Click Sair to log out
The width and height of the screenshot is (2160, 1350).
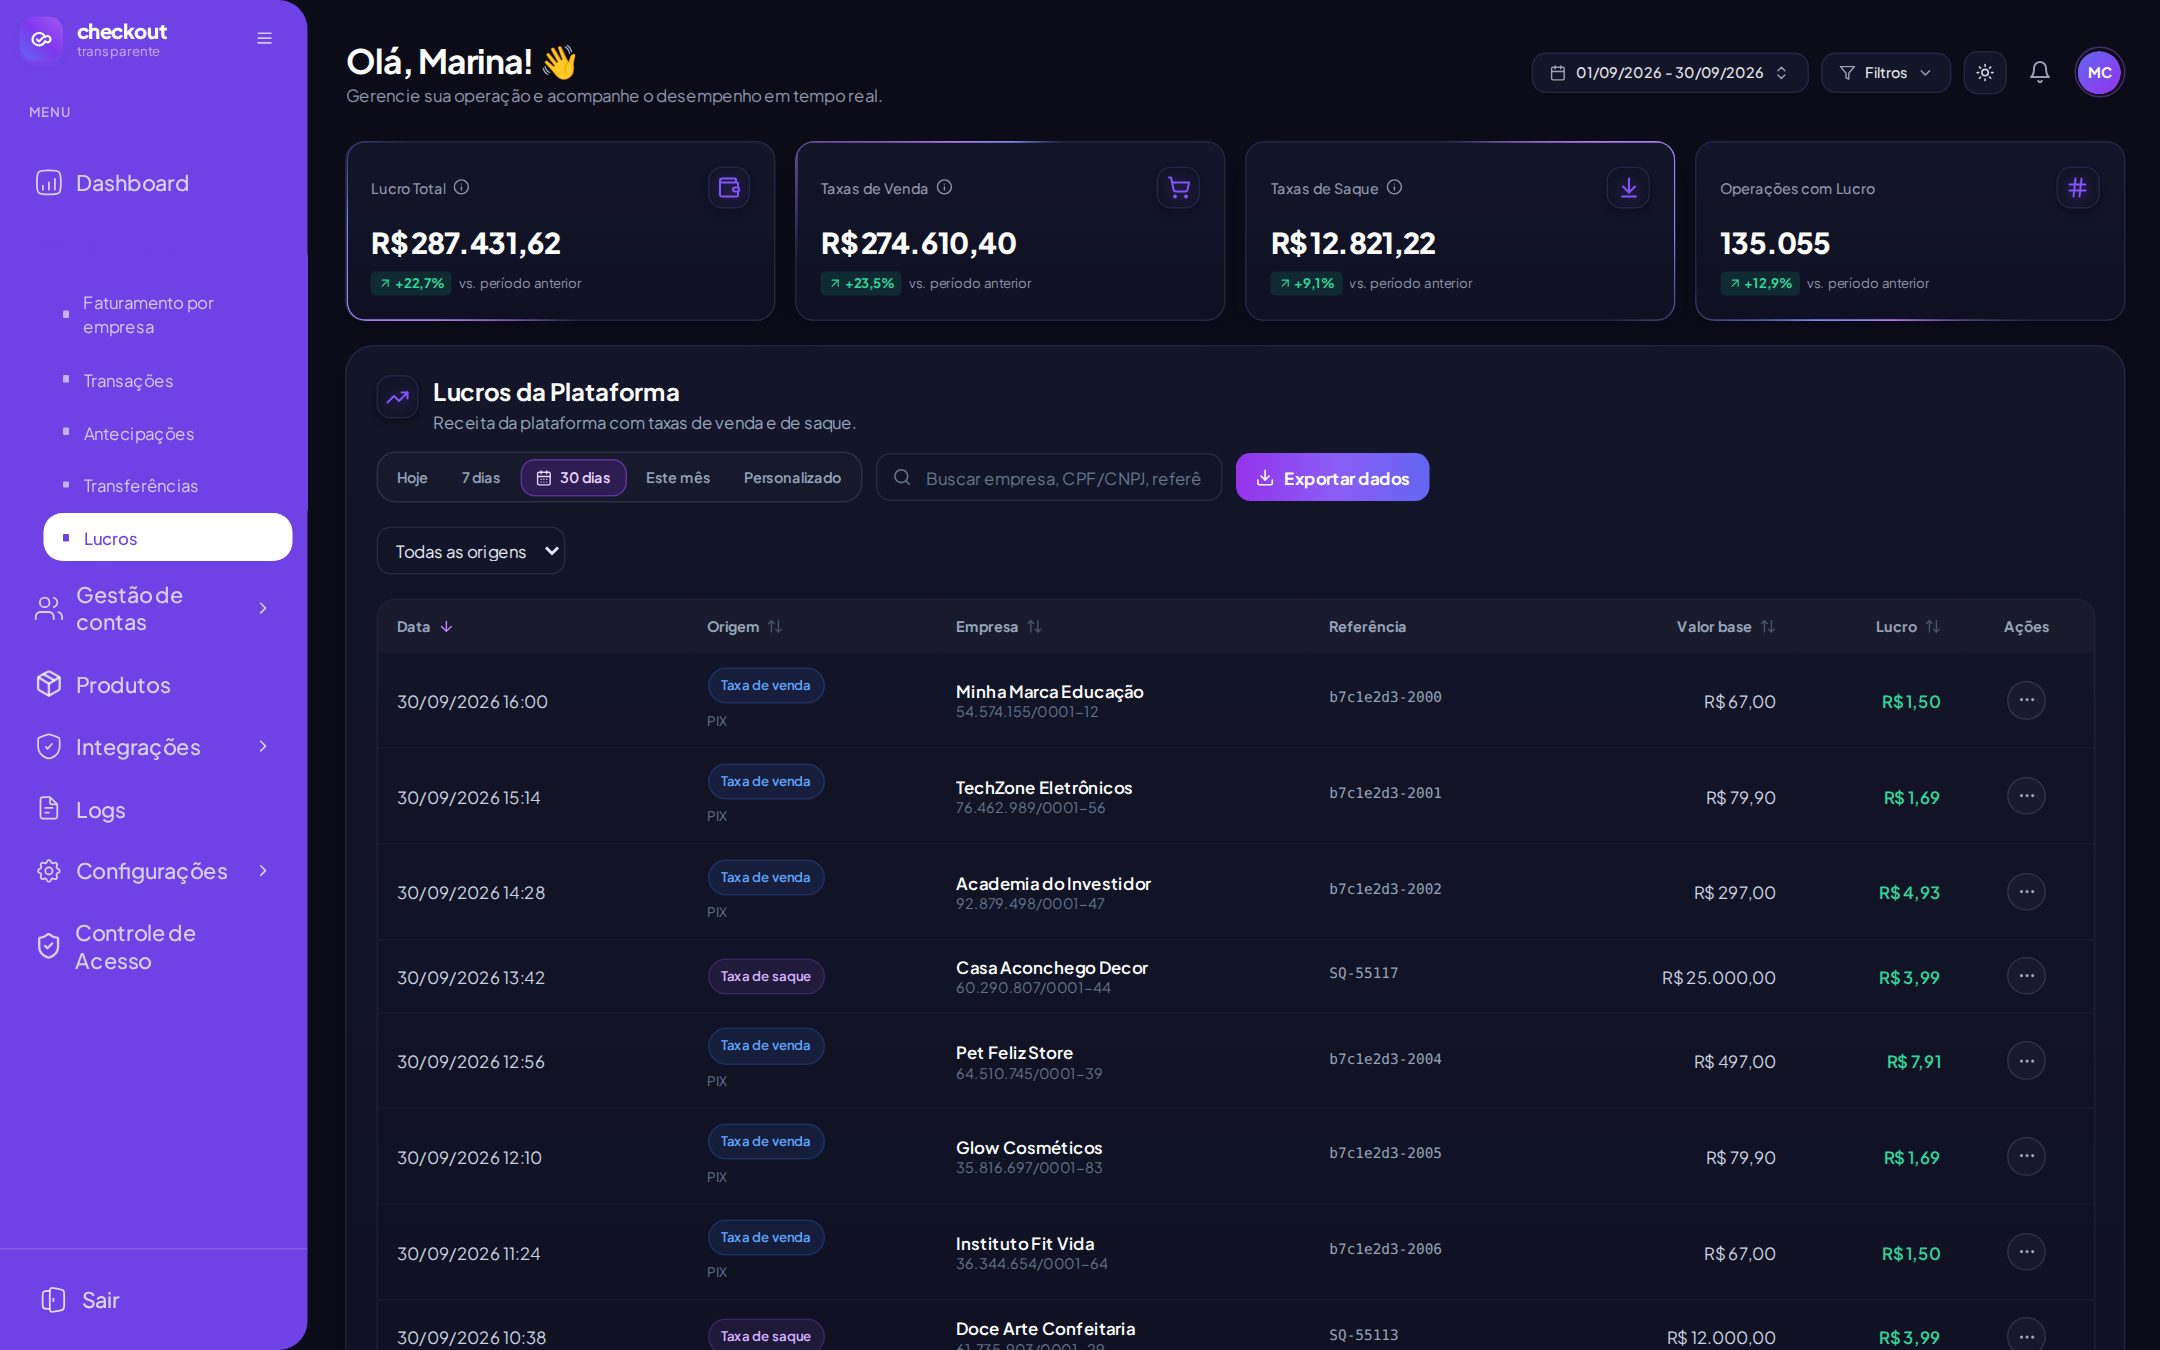point(80,1300)
